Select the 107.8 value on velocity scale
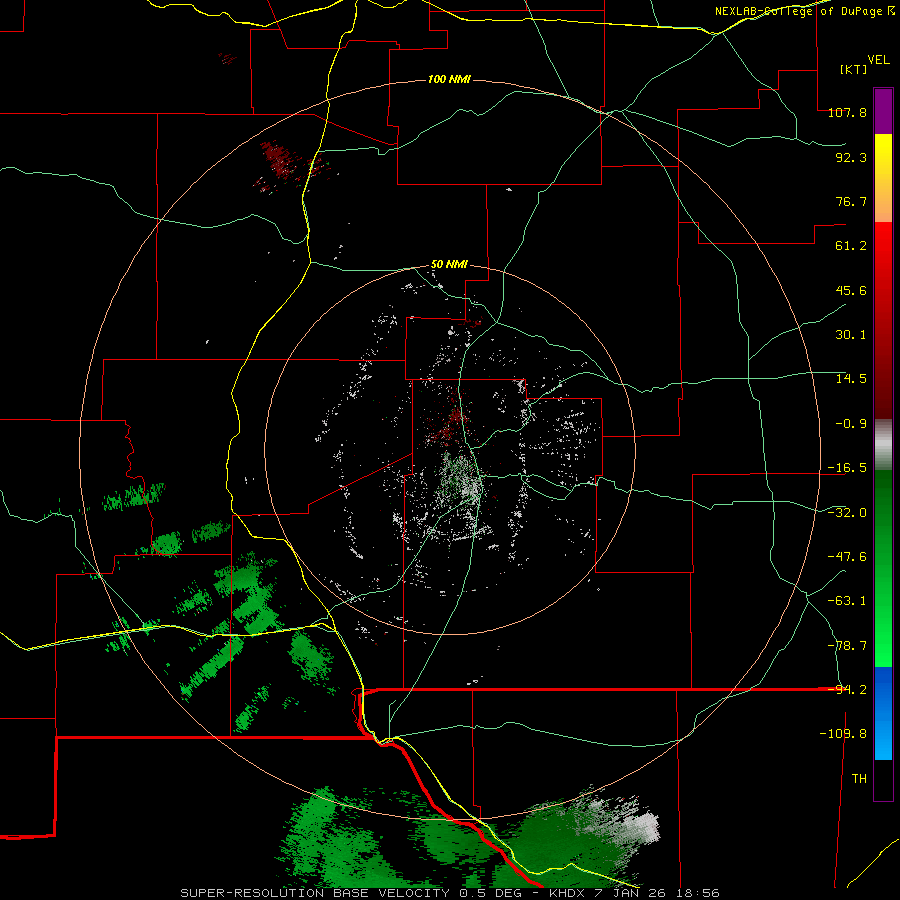The image size is (900, 900). tap(847, 112)
